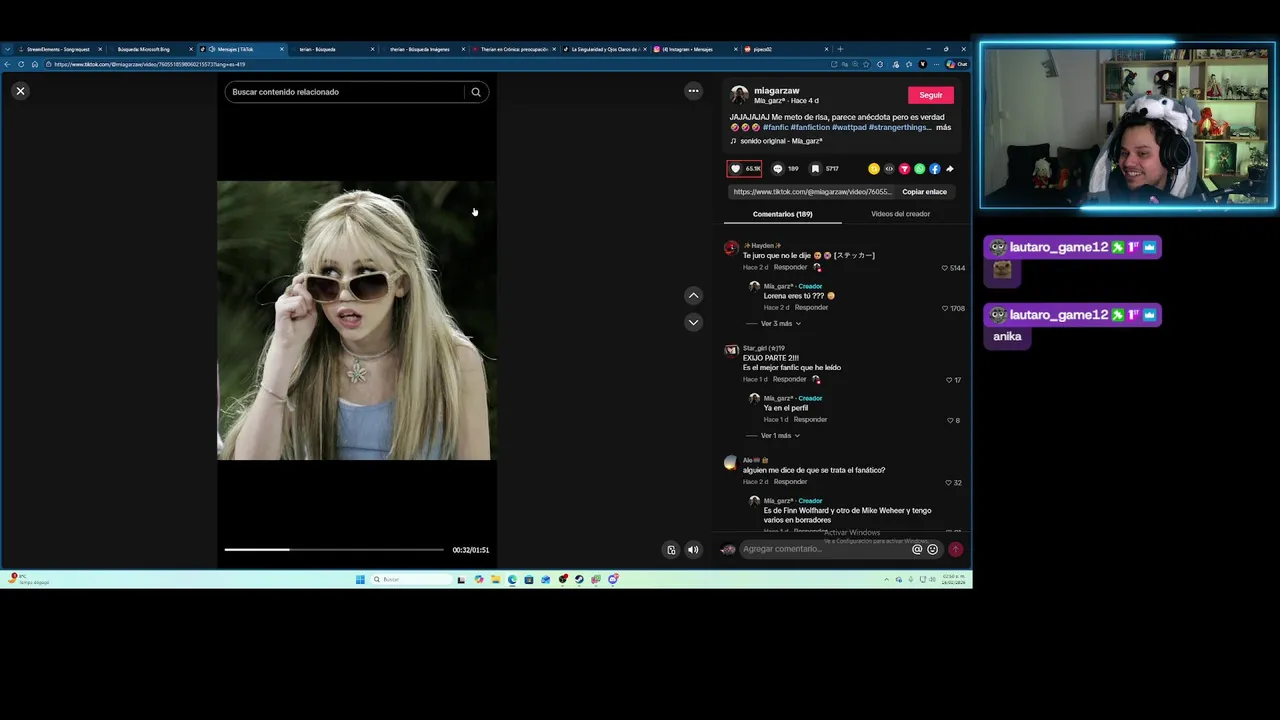The width and height of the screenshot is (1280, 720).
Task: Open the Instagram Mensajes browser tab
Action: pos(687,49)
